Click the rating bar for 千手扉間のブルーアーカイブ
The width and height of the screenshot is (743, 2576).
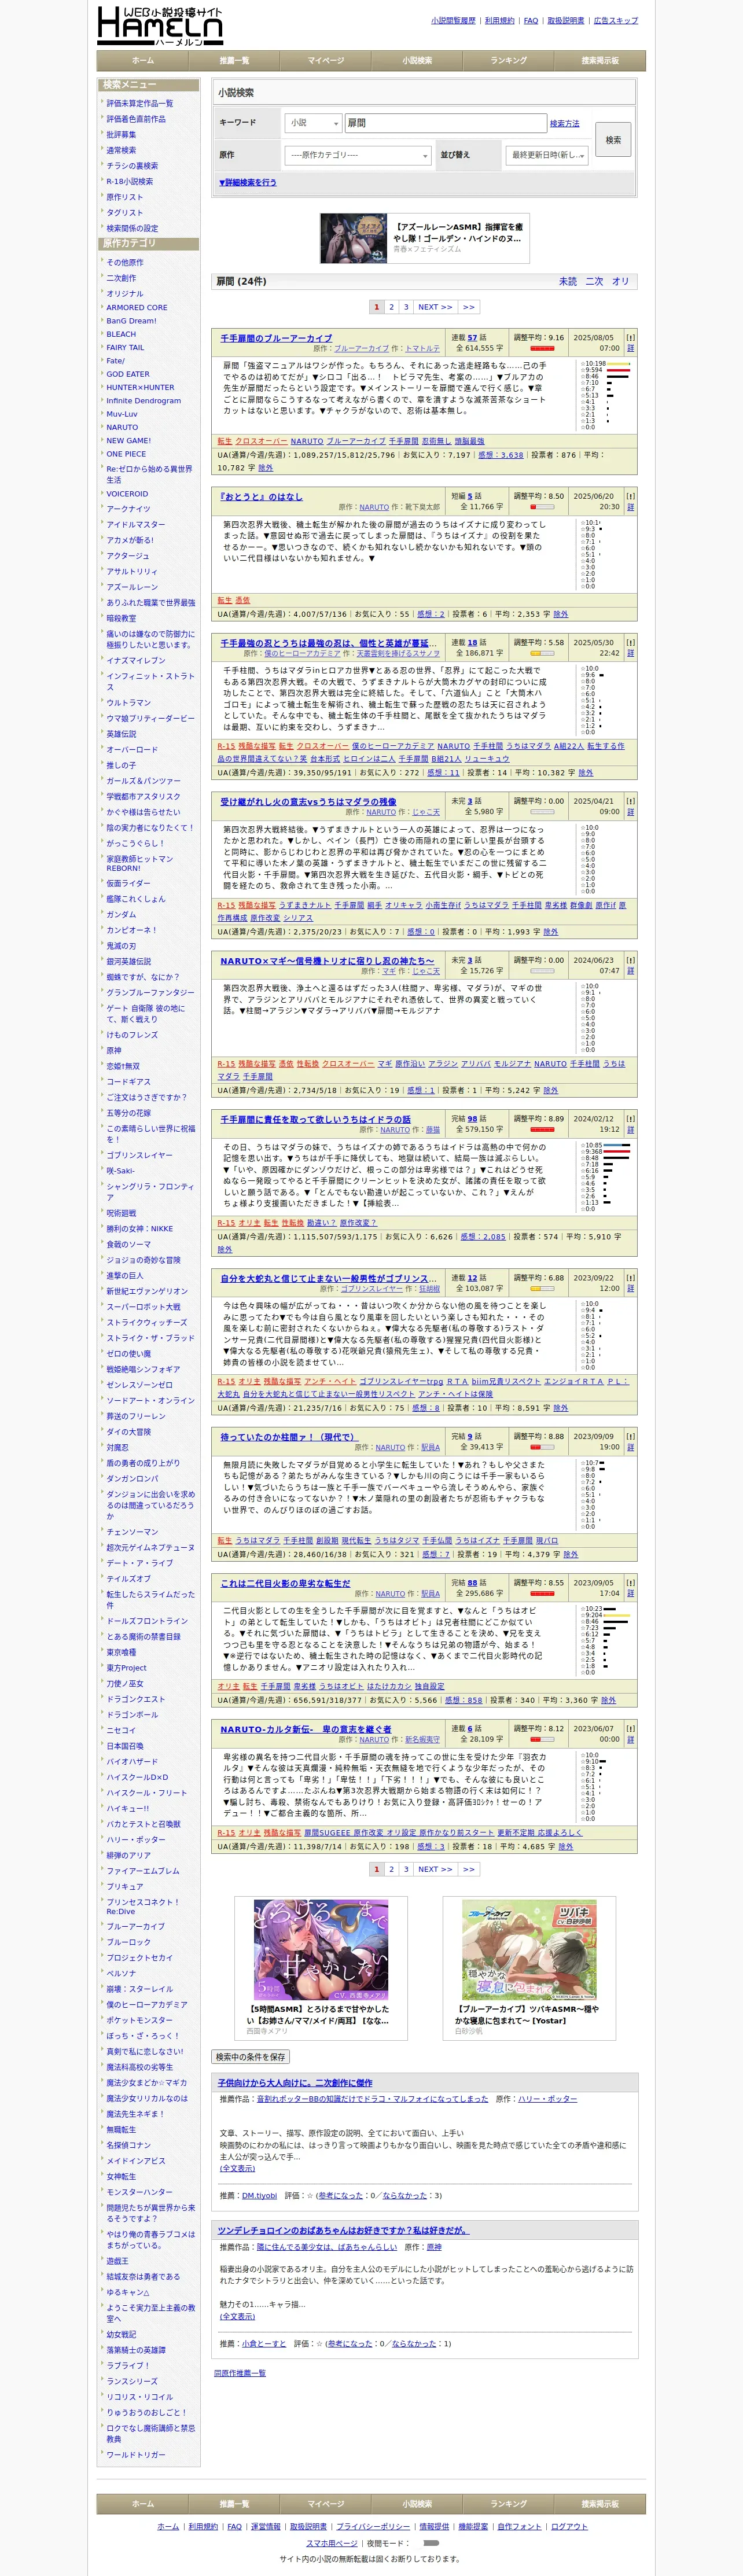point(542,349)
